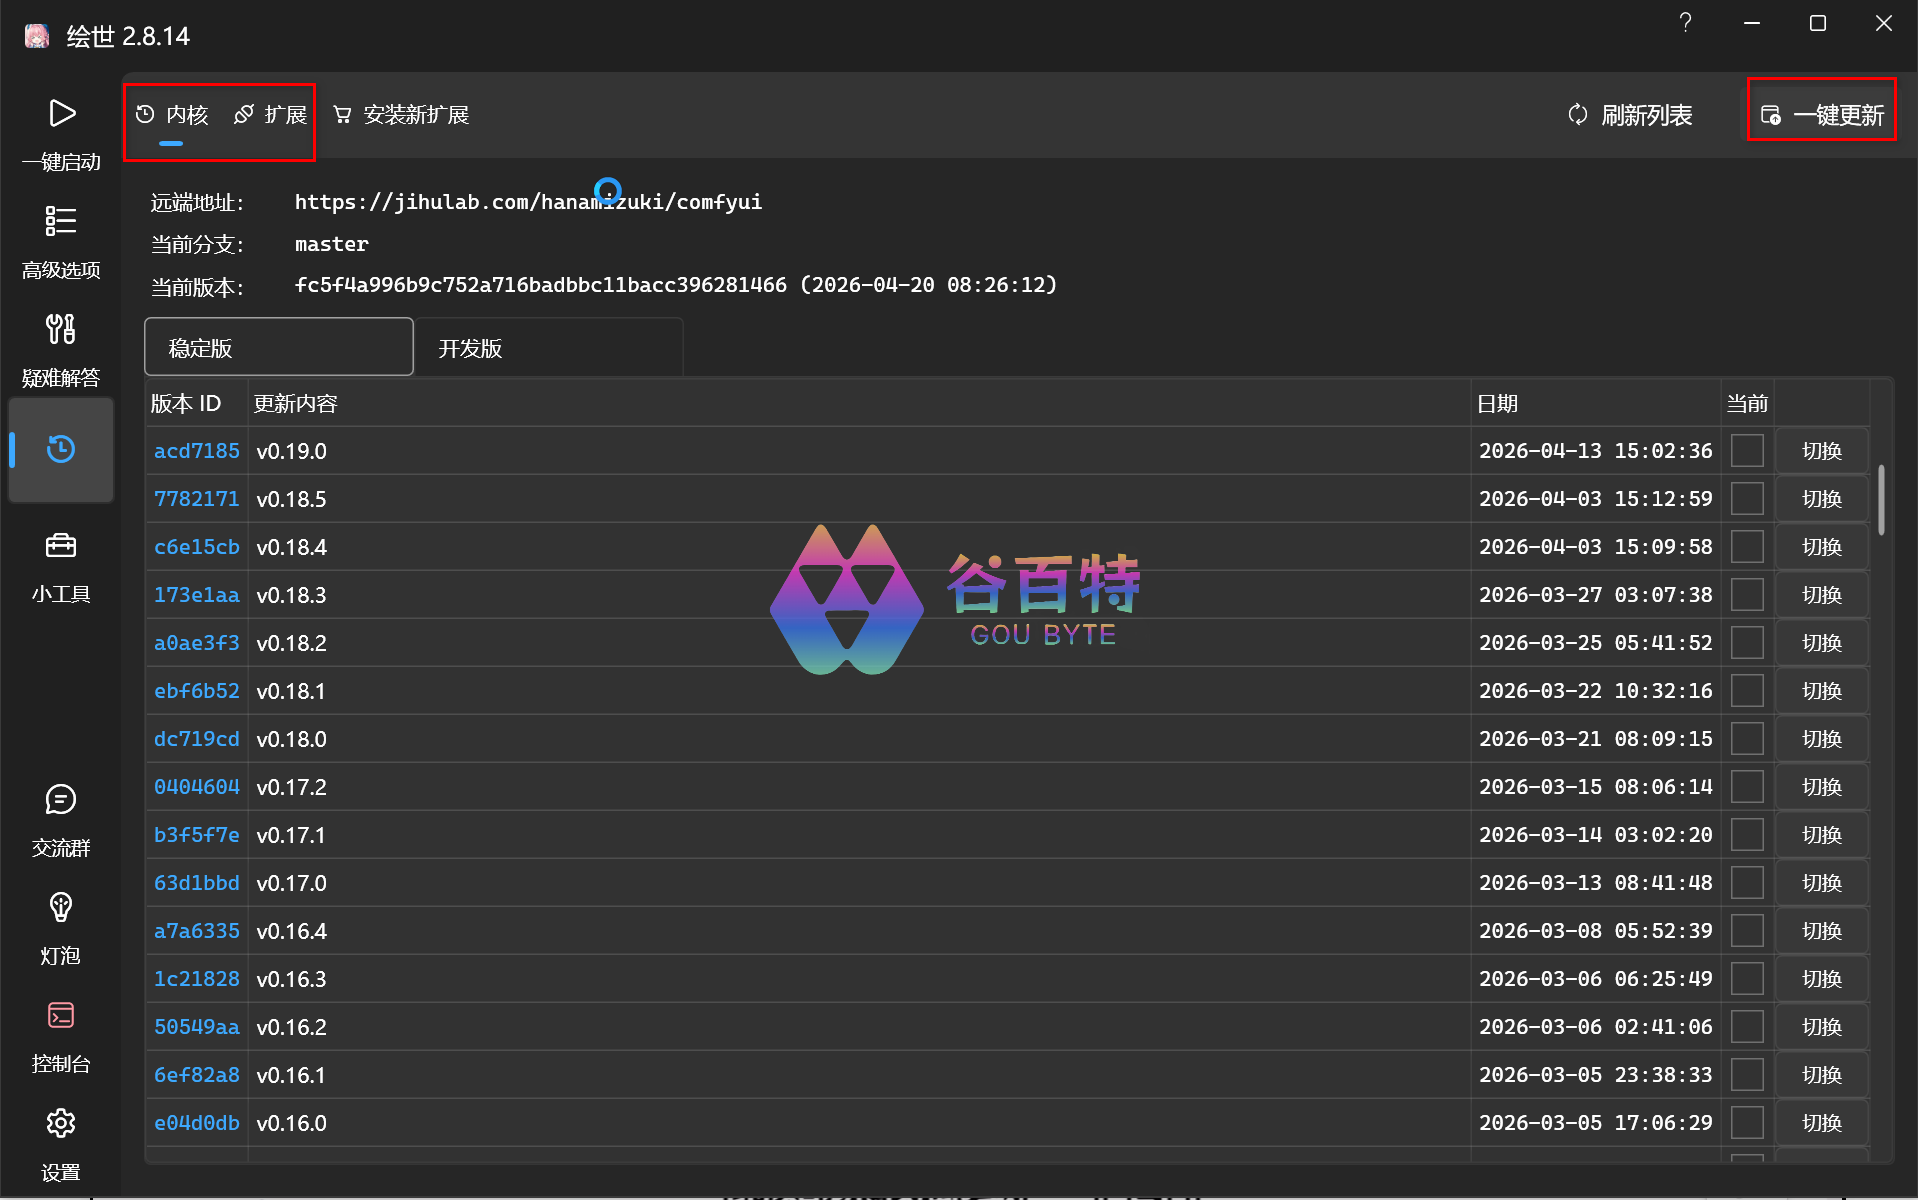This screenshot has height=1200, width=1918.
Task: Click 切换 button for version v0.18.5
Action: pos(1821,499)
